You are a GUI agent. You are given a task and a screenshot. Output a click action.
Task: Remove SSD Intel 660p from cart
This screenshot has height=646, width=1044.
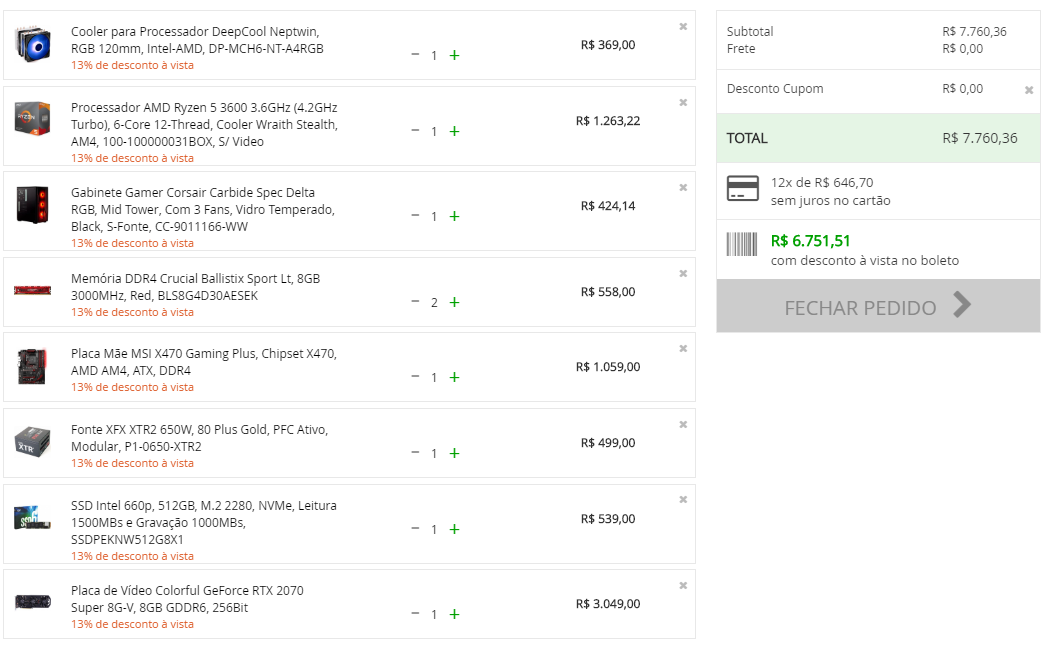683,499
